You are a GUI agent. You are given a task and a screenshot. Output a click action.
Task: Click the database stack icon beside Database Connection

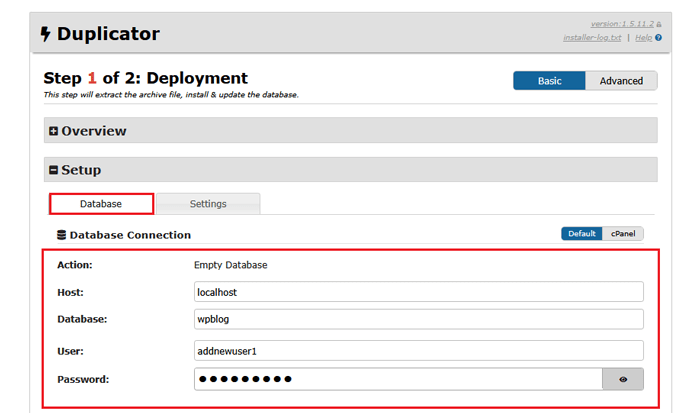pos(62,235)
